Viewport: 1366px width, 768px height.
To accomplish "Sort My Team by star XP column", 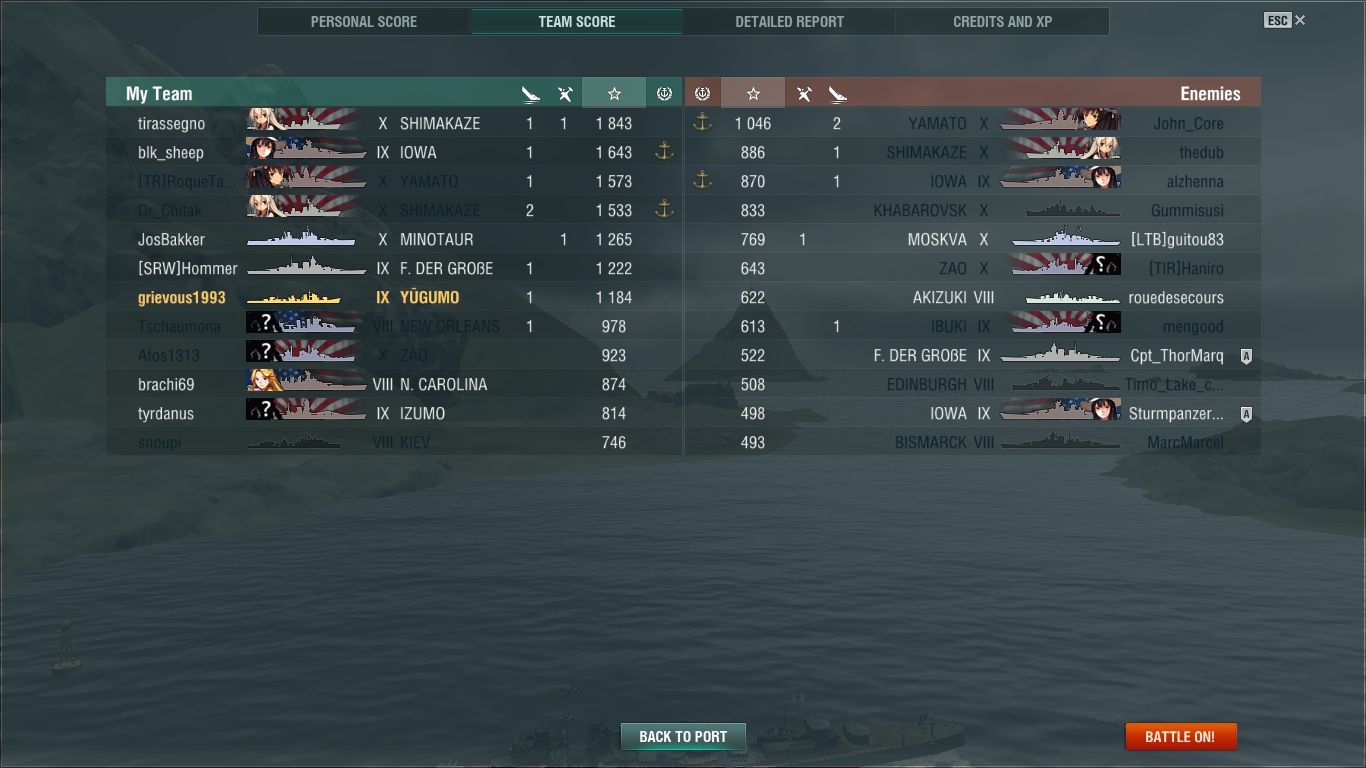I will pos(614,93).
